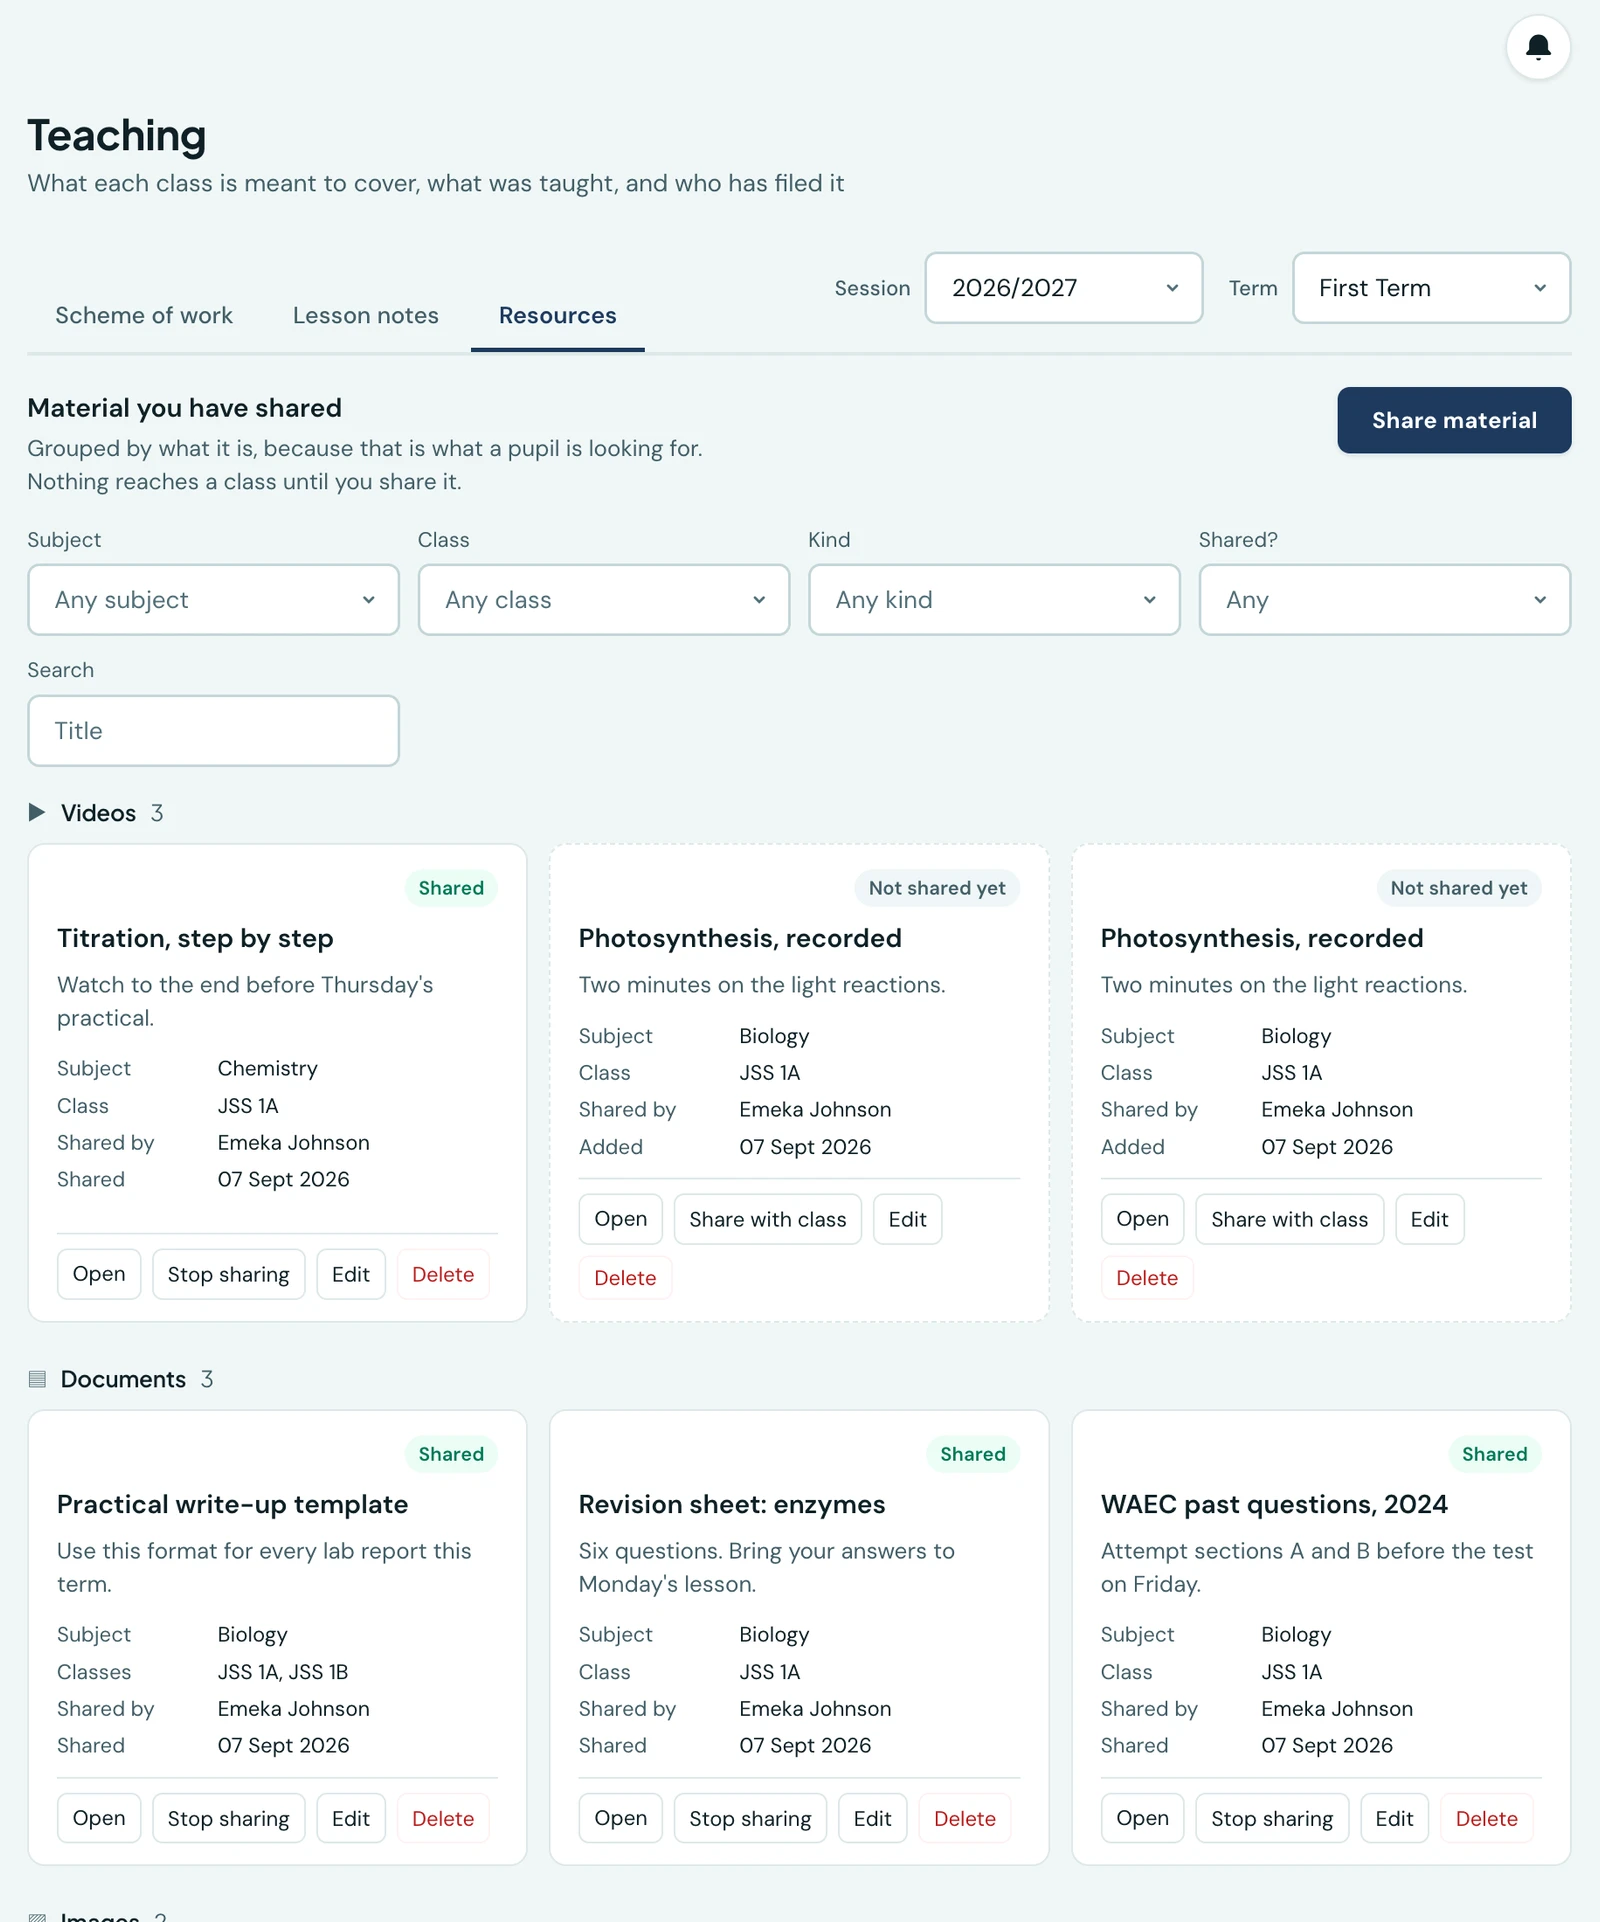Open the Session 2026/2027 dropdown
Viewport: 1600px width, 1922px height.
(x=1063, y=288)
